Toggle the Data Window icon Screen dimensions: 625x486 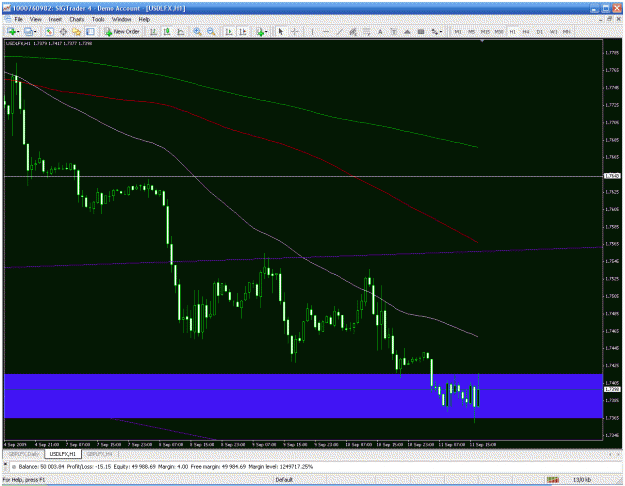[x=63, y=31]
